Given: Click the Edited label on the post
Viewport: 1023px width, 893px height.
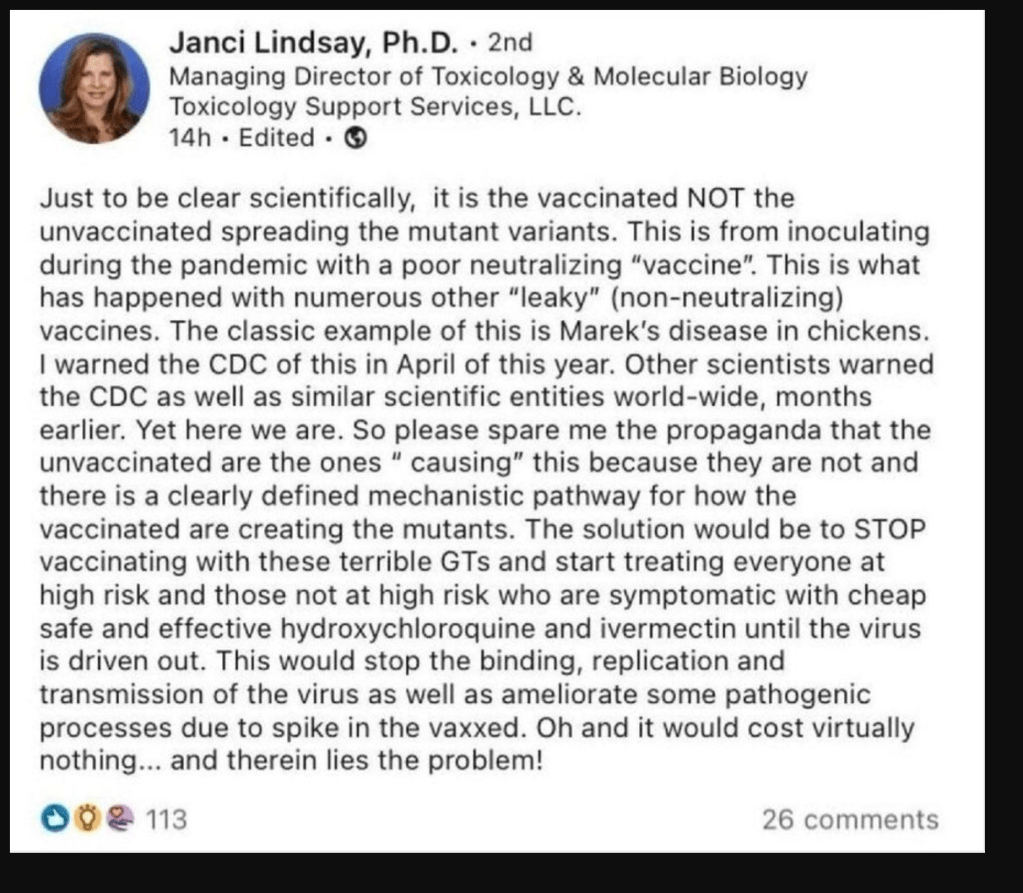Looking at the screenshot, I should (x=277, y=139).
